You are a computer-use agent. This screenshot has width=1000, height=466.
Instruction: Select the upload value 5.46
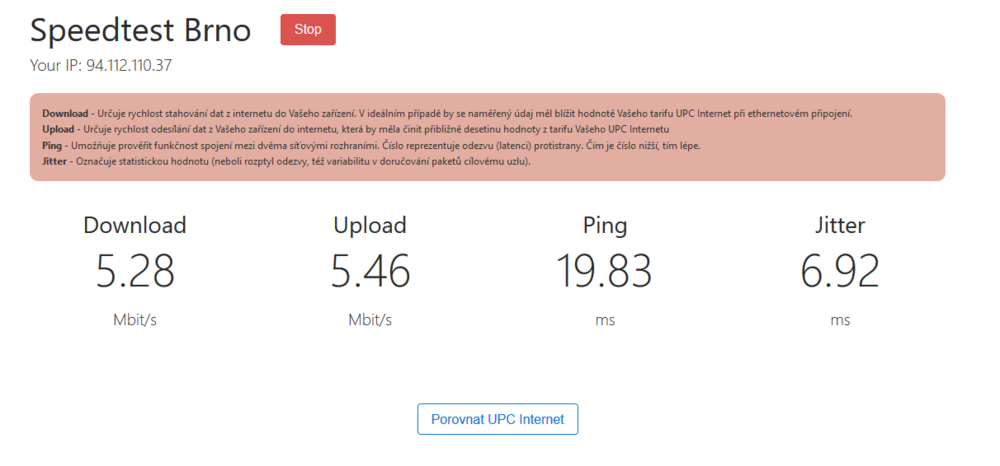tap(370, 271)
